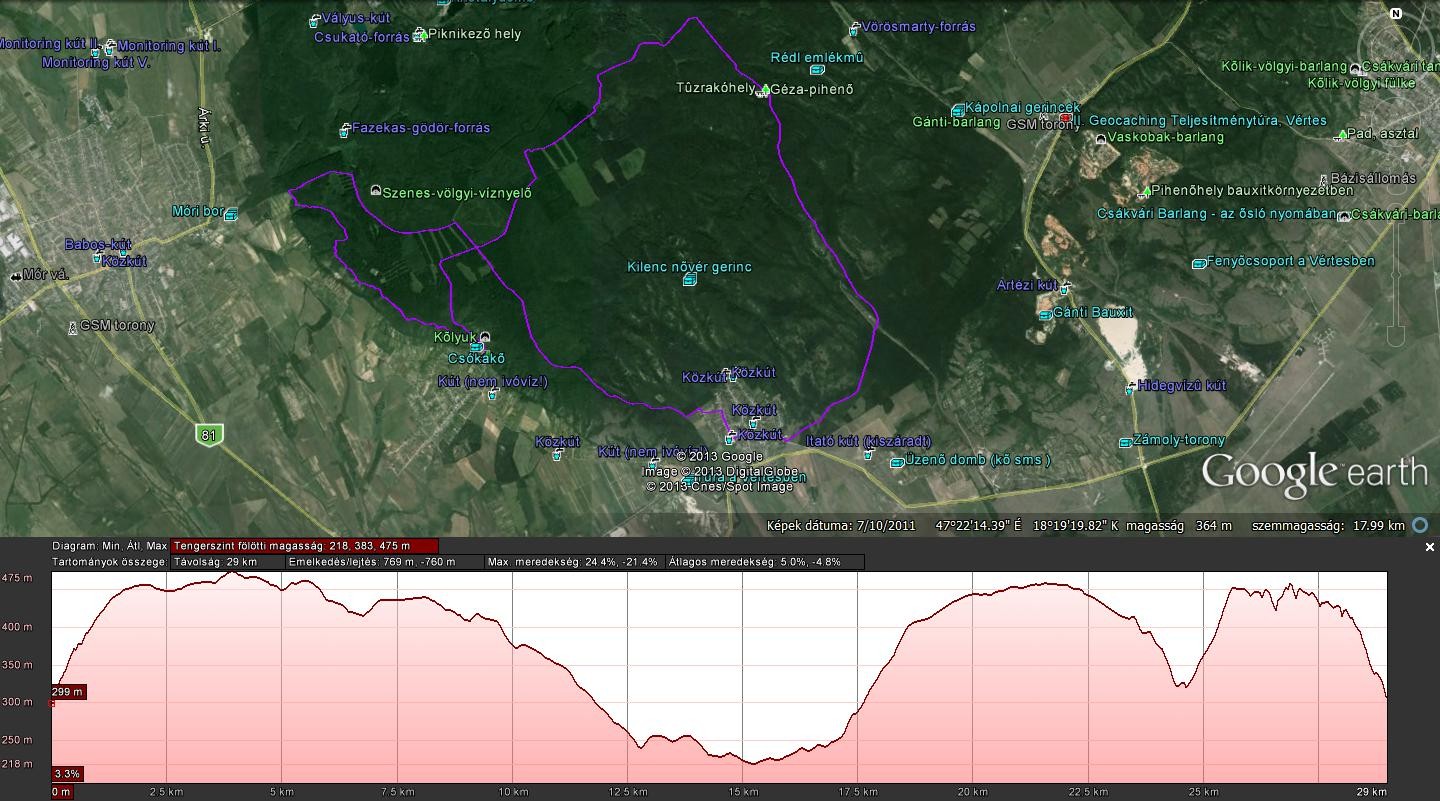Click the Hidegvízű kút well icon
1440x801 pixels.
tap(1130, 388)
